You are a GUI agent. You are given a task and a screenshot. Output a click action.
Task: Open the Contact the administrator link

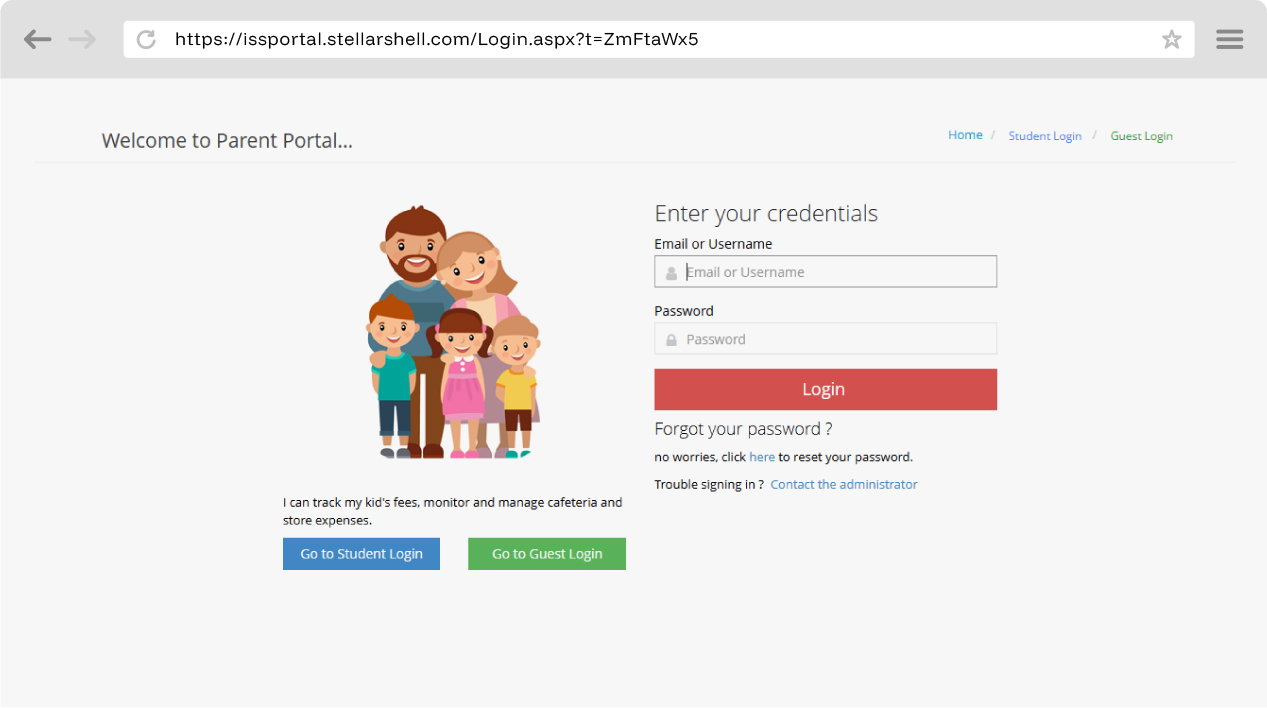click(x=843, y=484)
